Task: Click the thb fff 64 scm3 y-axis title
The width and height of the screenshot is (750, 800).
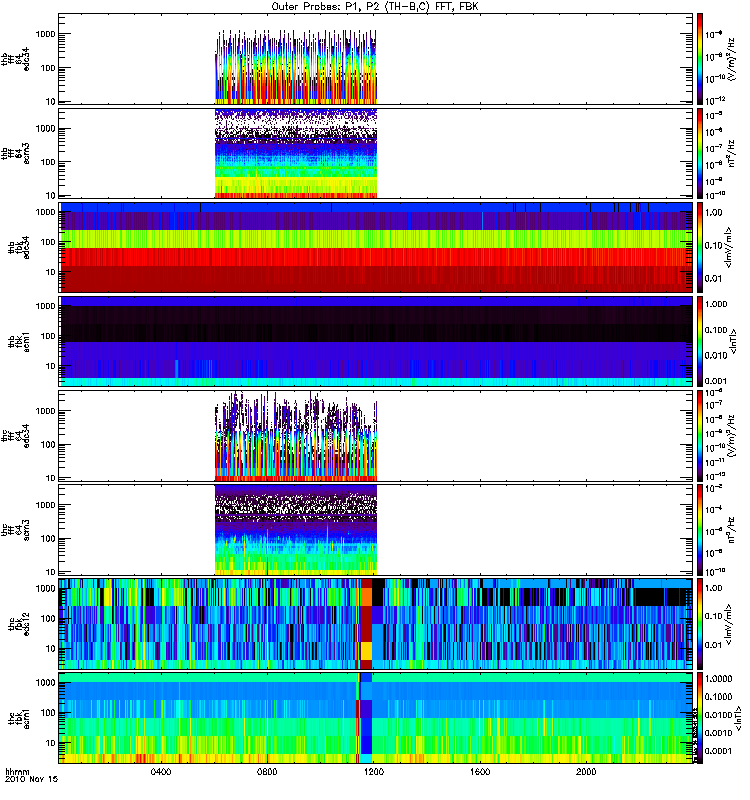Action: point(15,153)
